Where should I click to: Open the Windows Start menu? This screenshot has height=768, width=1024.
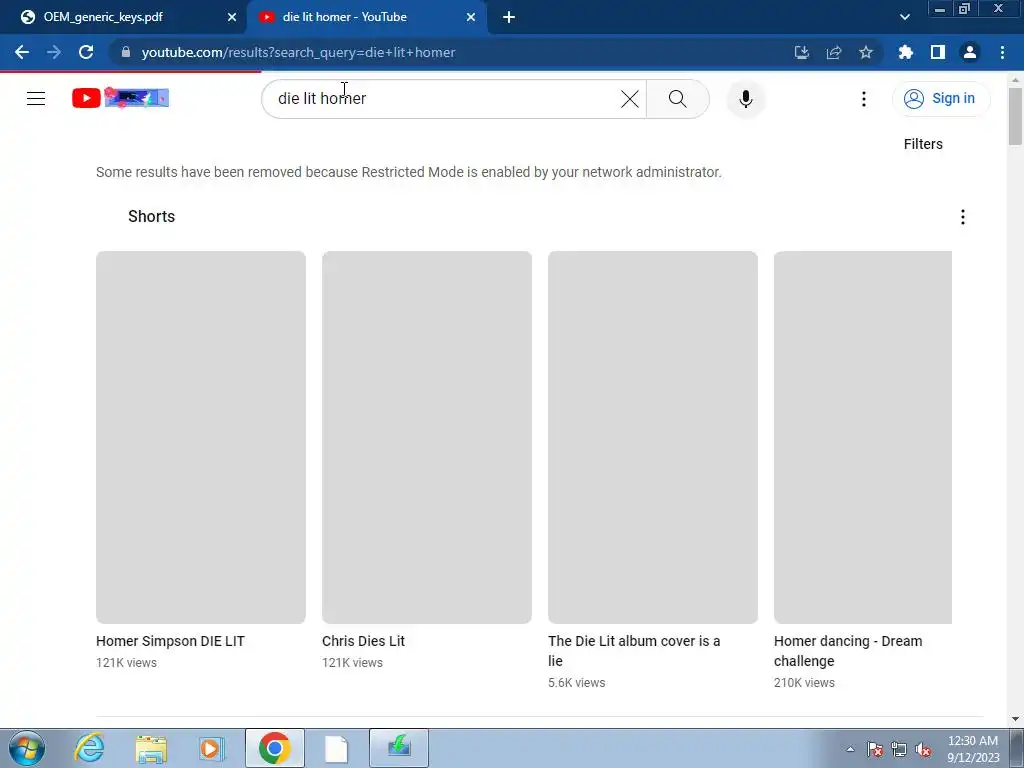coord(26,748)
